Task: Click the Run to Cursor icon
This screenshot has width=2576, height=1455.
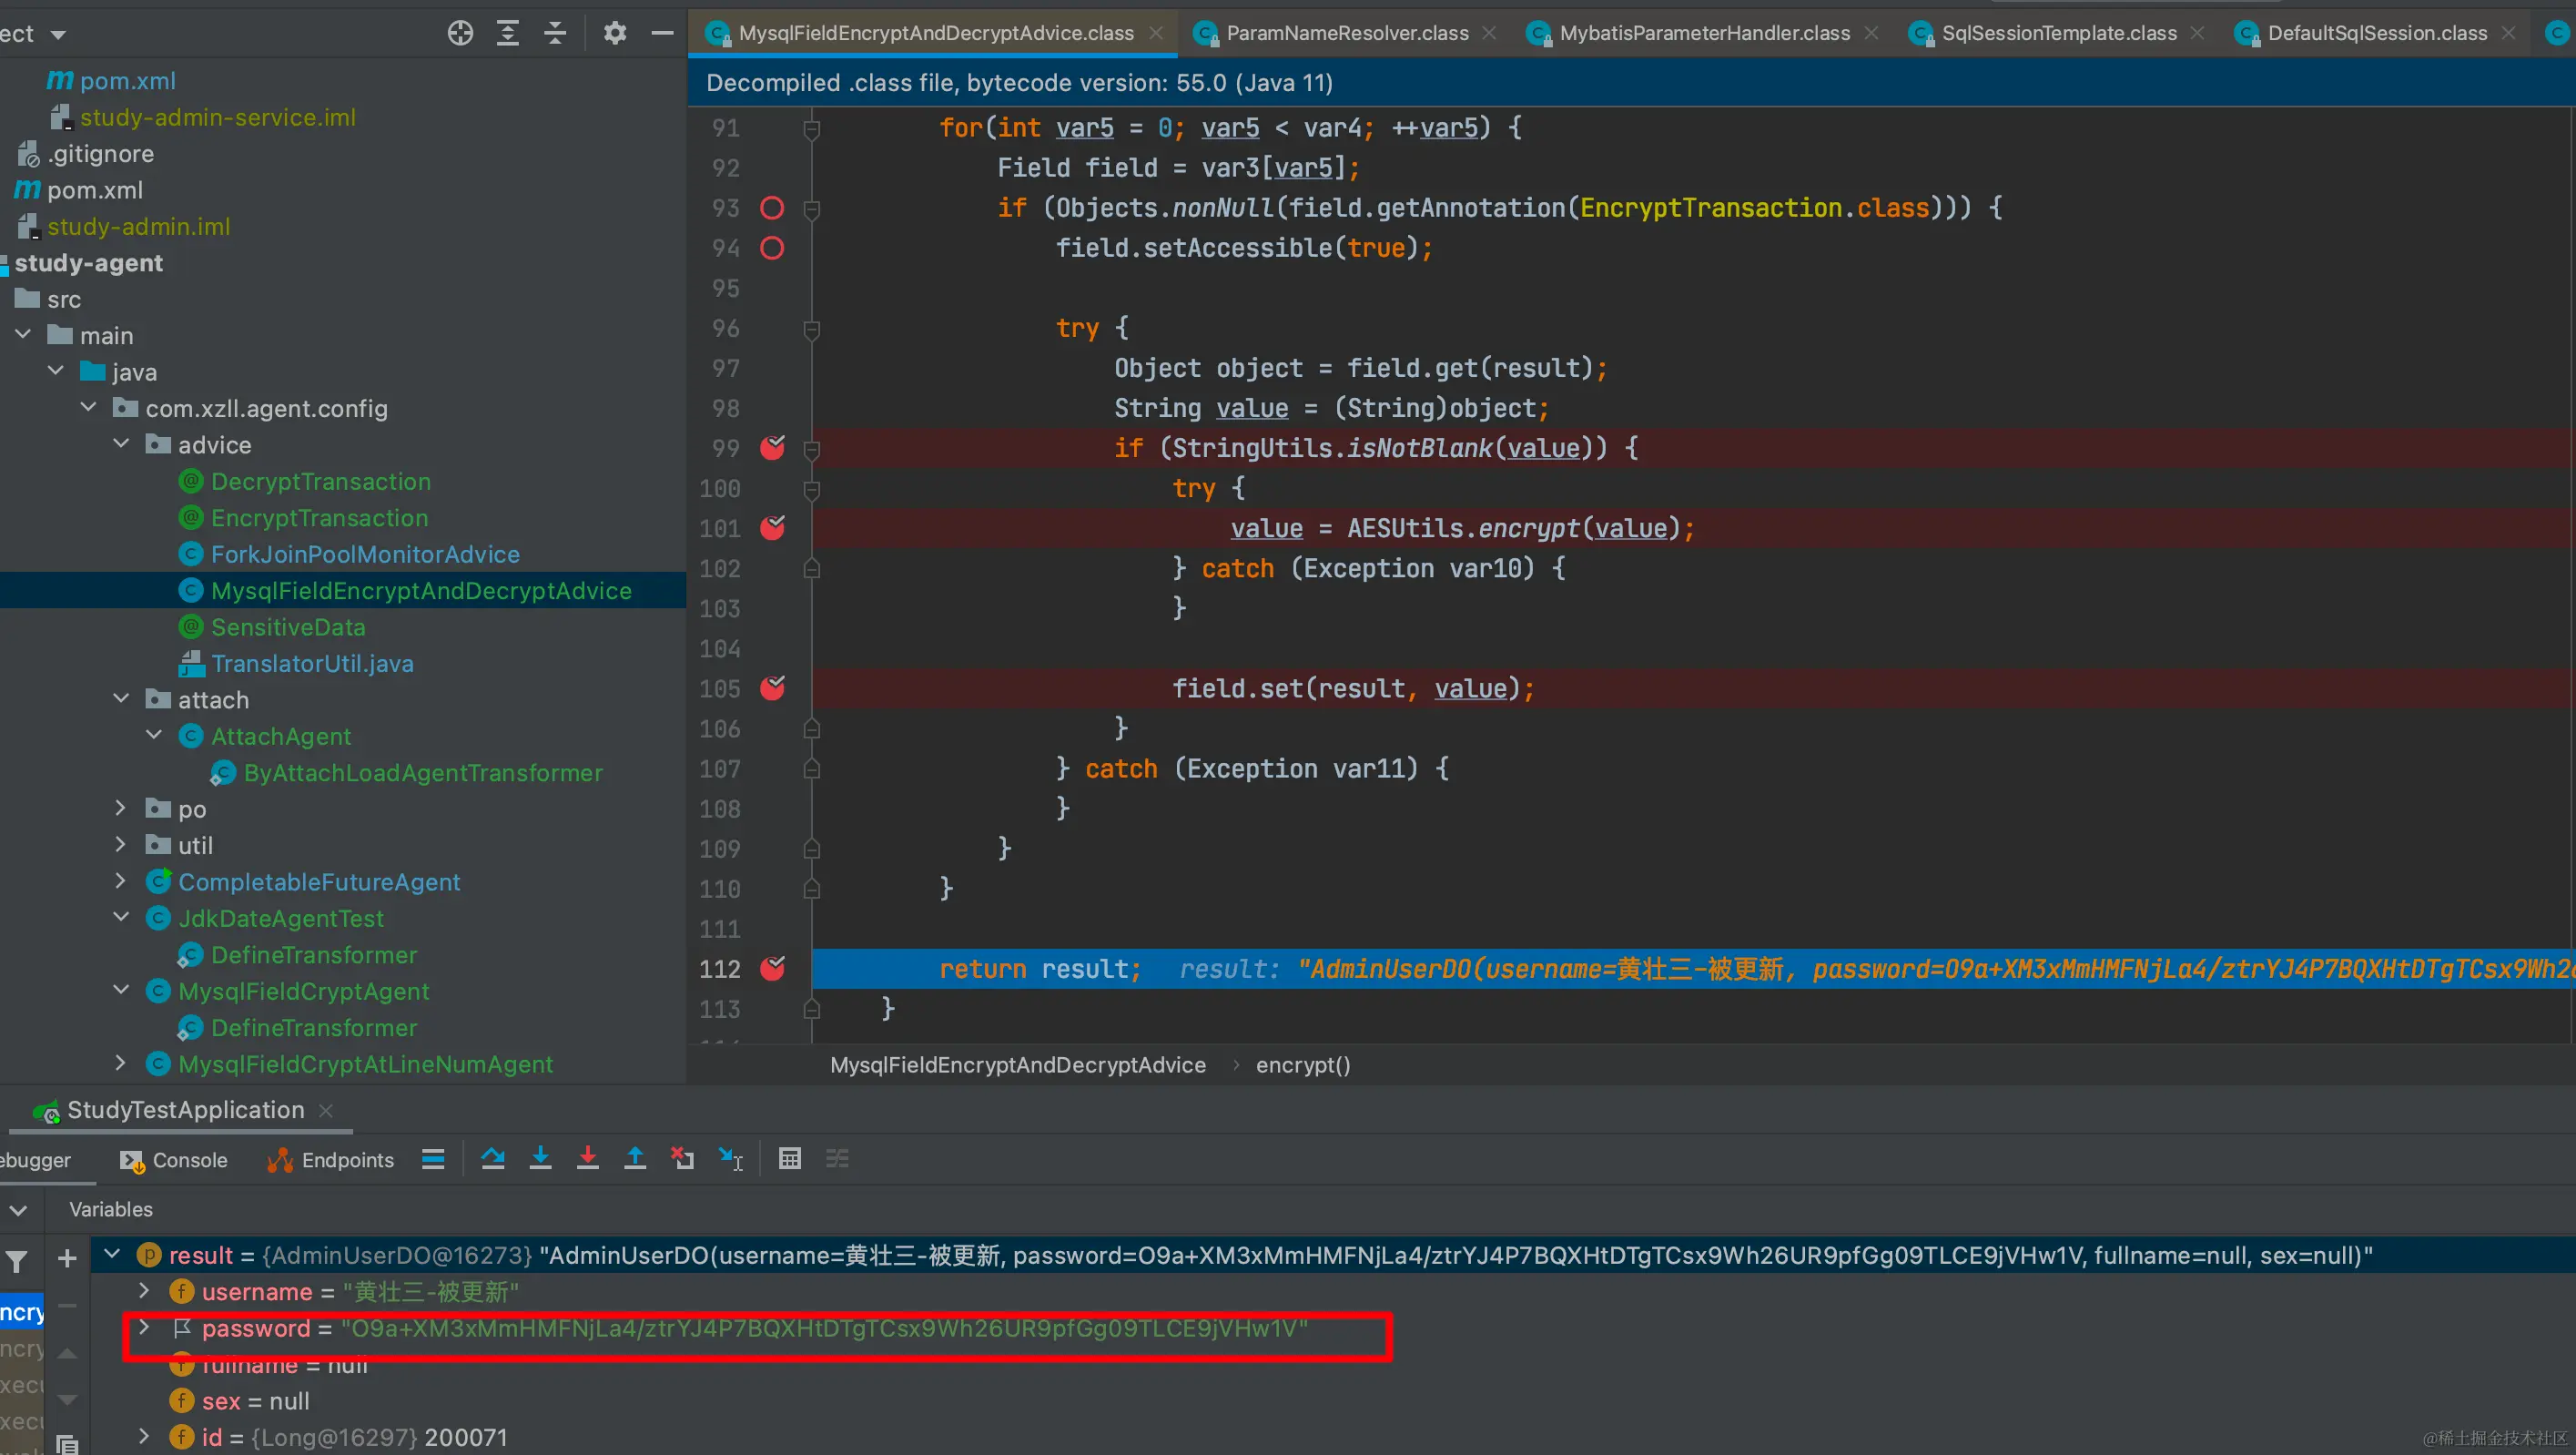Action: pos(731,1159)
